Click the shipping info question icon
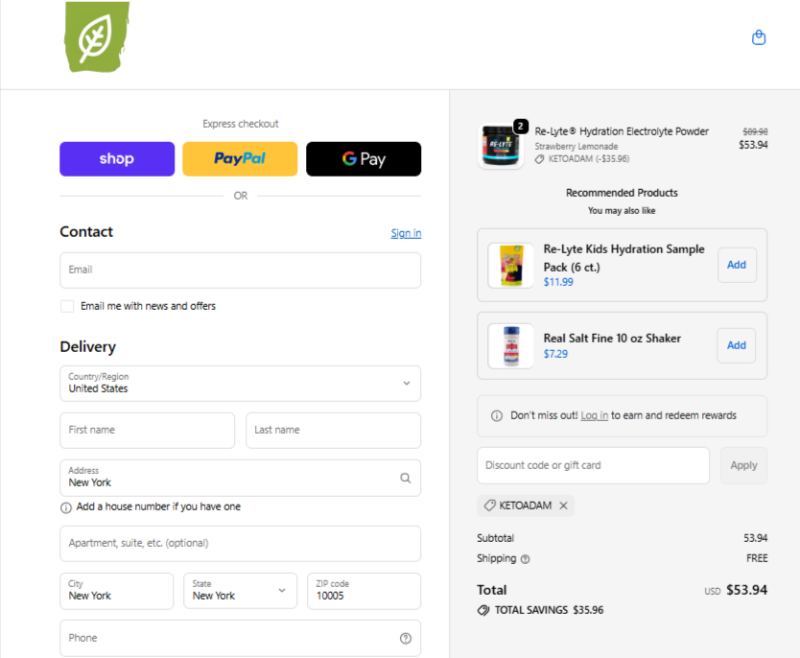The width and height of the screenshot is (800, 658). (525, 559)
